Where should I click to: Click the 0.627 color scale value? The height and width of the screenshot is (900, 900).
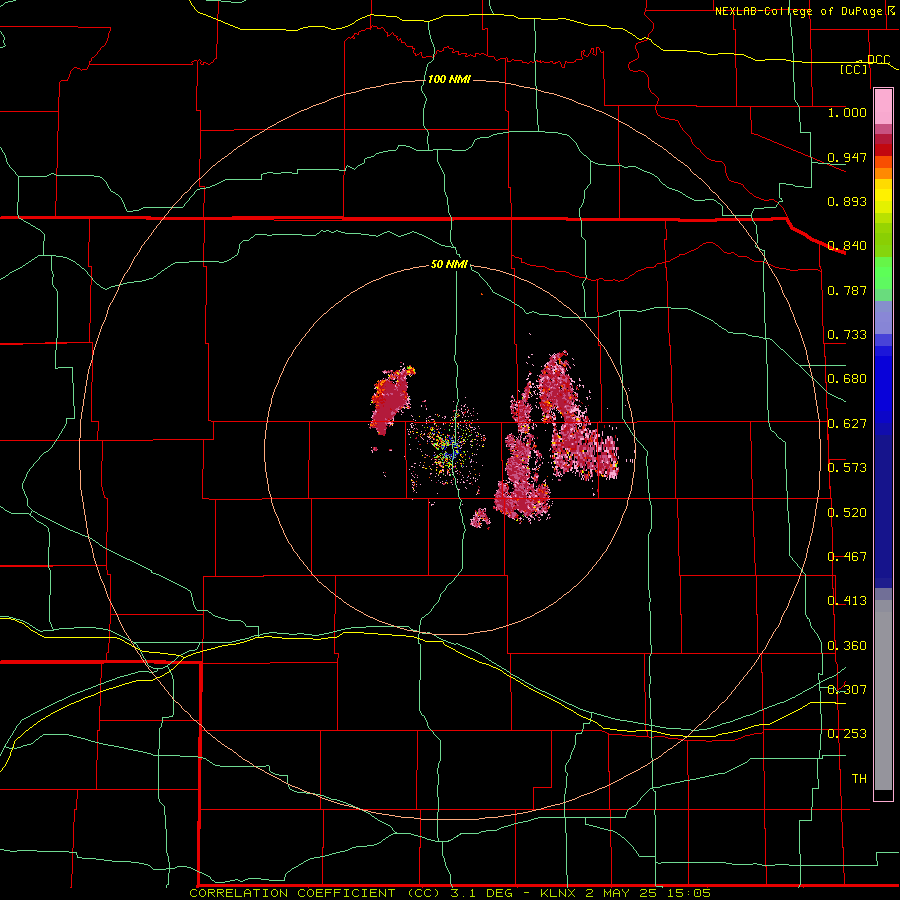click(x=847, y=424)
